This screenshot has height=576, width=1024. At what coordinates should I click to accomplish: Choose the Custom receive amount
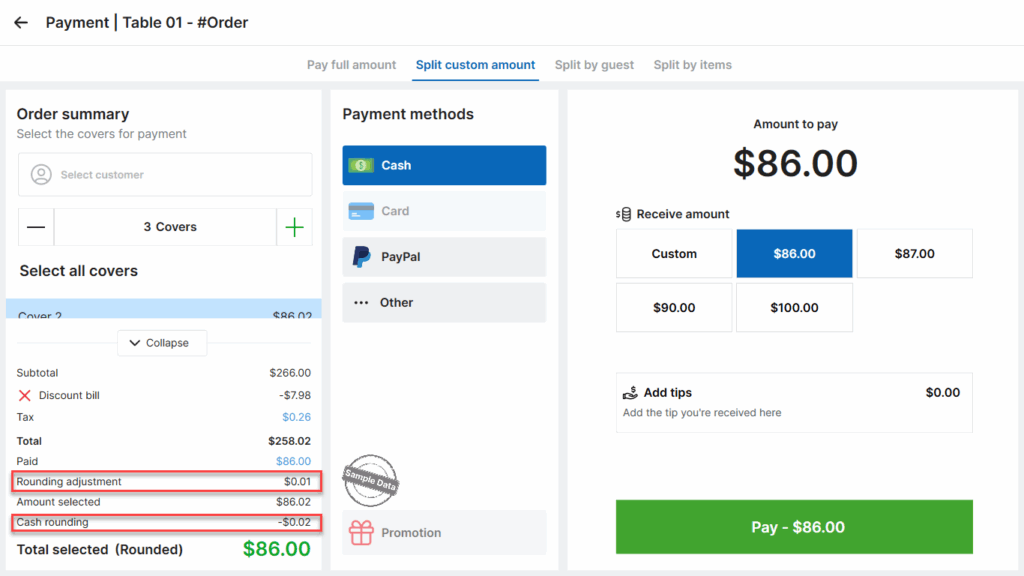click(x=674, y=253)
